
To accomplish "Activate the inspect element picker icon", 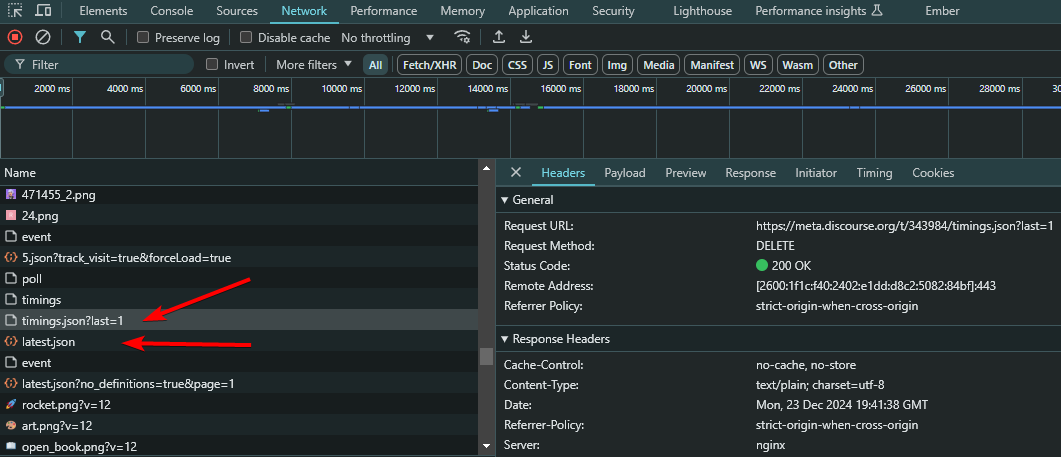I will 15,11.
